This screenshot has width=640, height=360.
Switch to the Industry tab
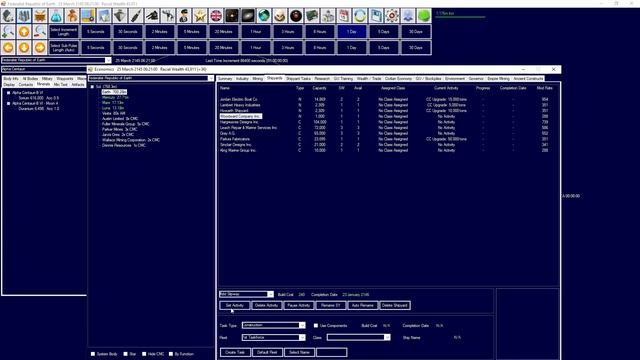(x=242, y=78)
